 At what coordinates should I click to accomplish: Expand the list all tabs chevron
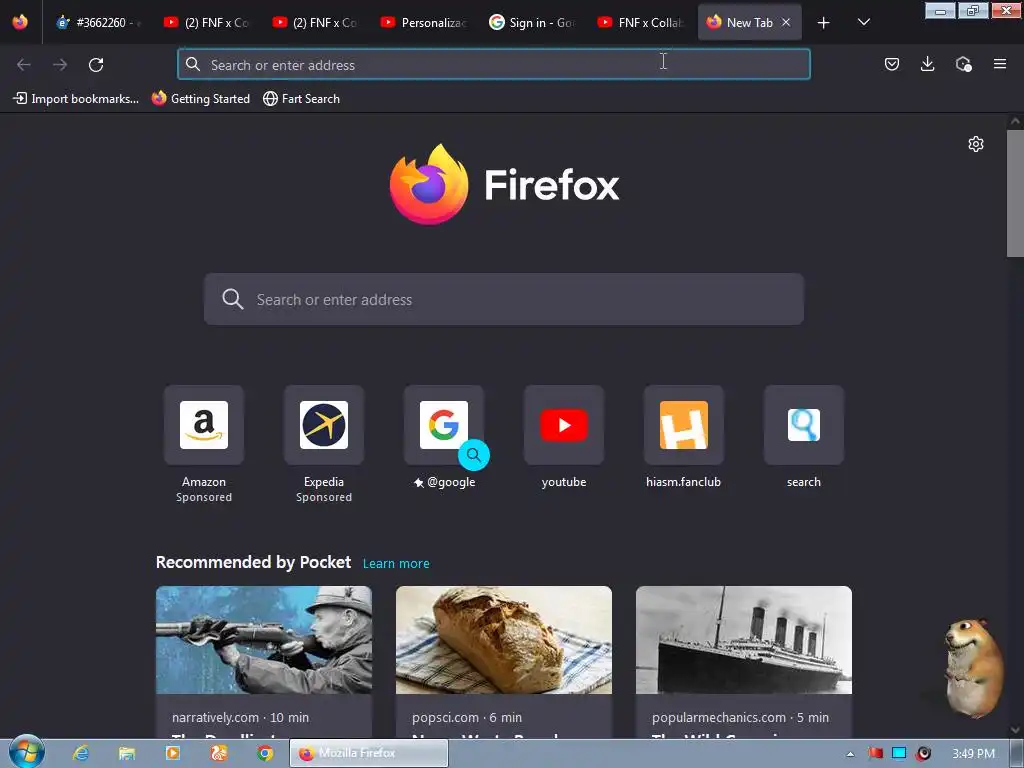[x=863, y=22]
